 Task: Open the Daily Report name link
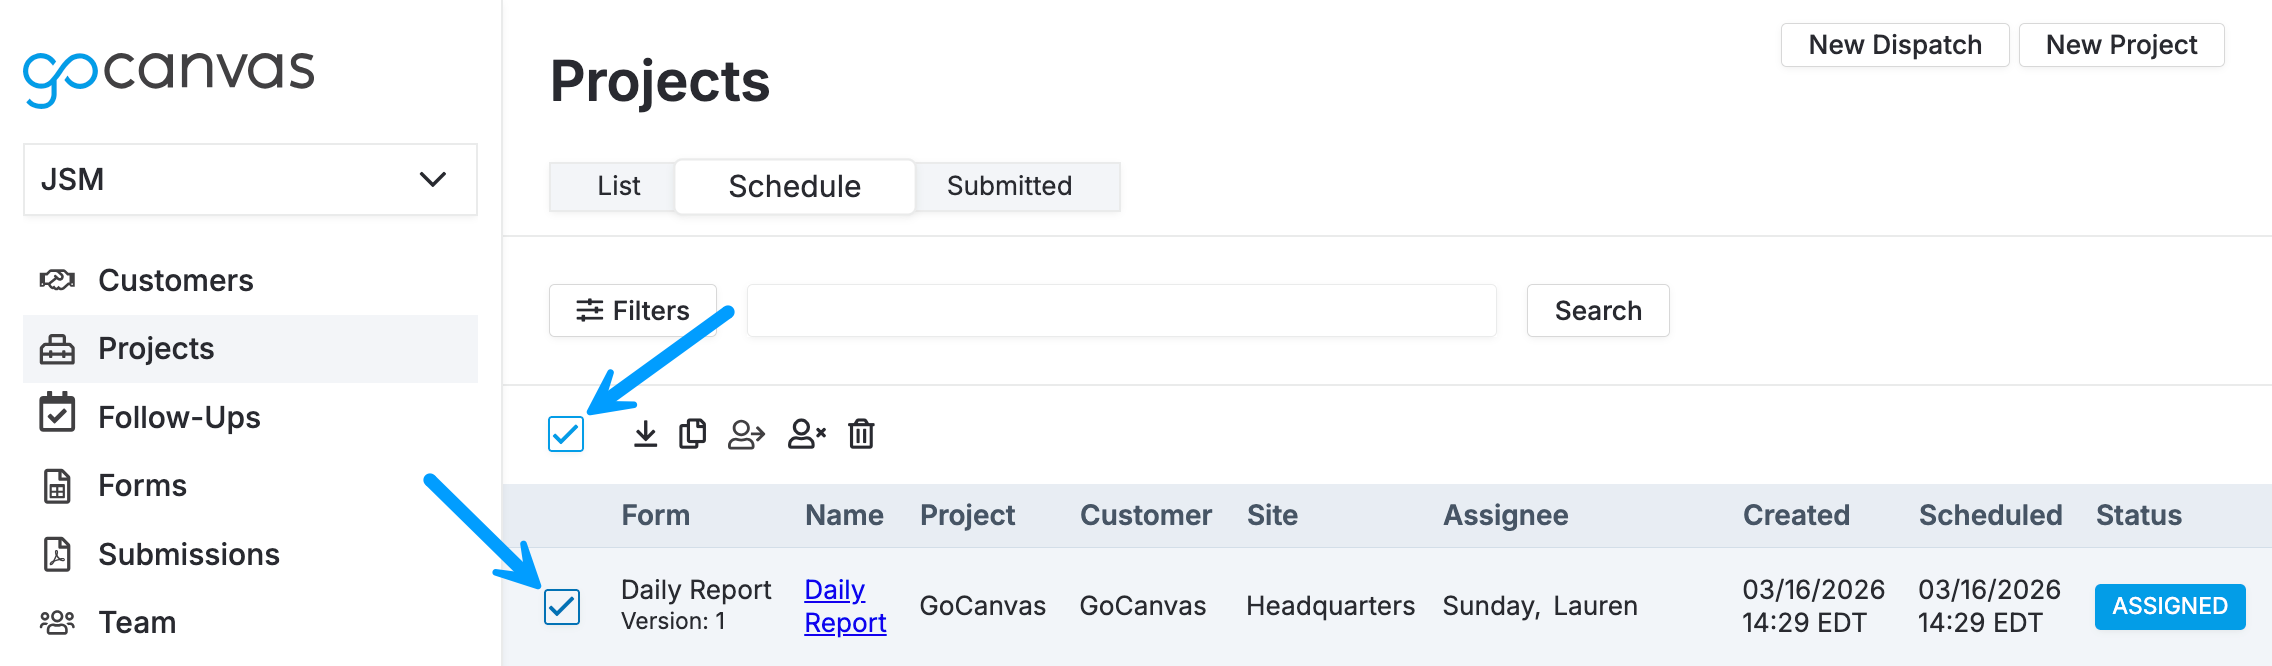coord(845,606)
